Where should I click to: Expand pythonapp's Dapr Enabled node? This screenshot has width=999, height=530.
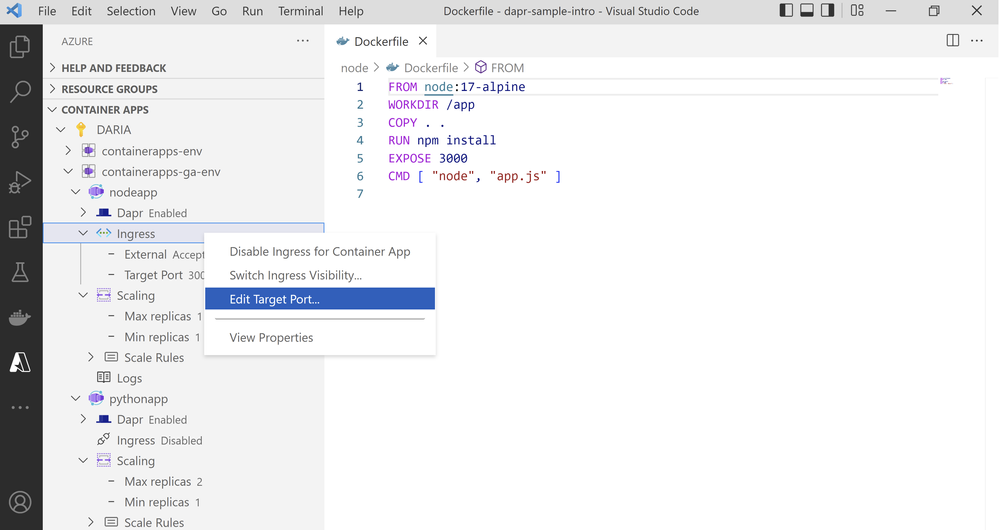pyautogui.click(x=83, y=419)
